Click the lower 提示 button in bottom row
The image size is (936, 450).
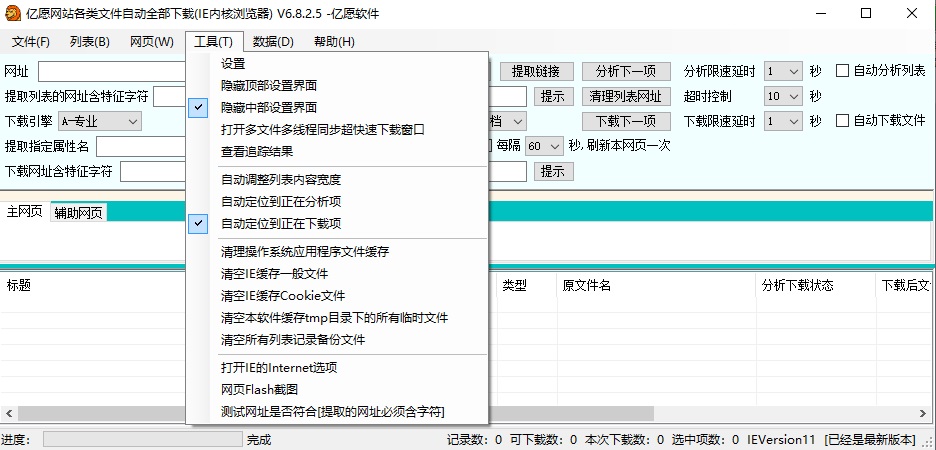tap(553, 172)
